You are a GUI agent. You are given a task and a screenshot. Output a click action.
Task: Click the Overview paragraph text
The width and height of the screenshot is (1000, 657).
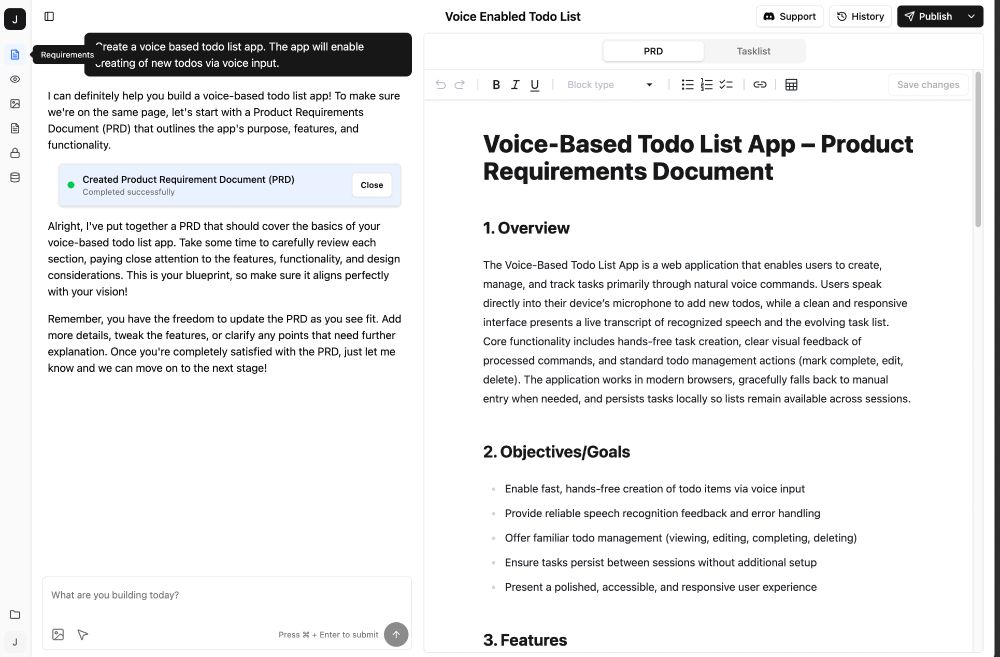coord(696,332)
